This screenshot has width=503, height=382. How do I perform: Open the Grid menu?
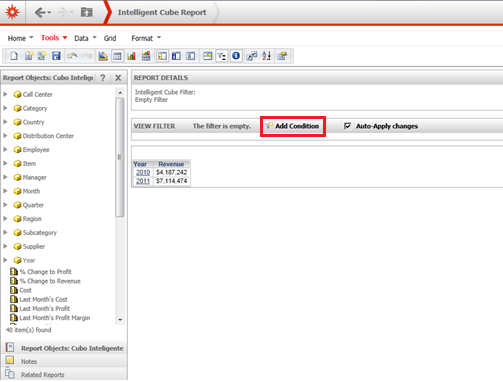coord(110,38)
